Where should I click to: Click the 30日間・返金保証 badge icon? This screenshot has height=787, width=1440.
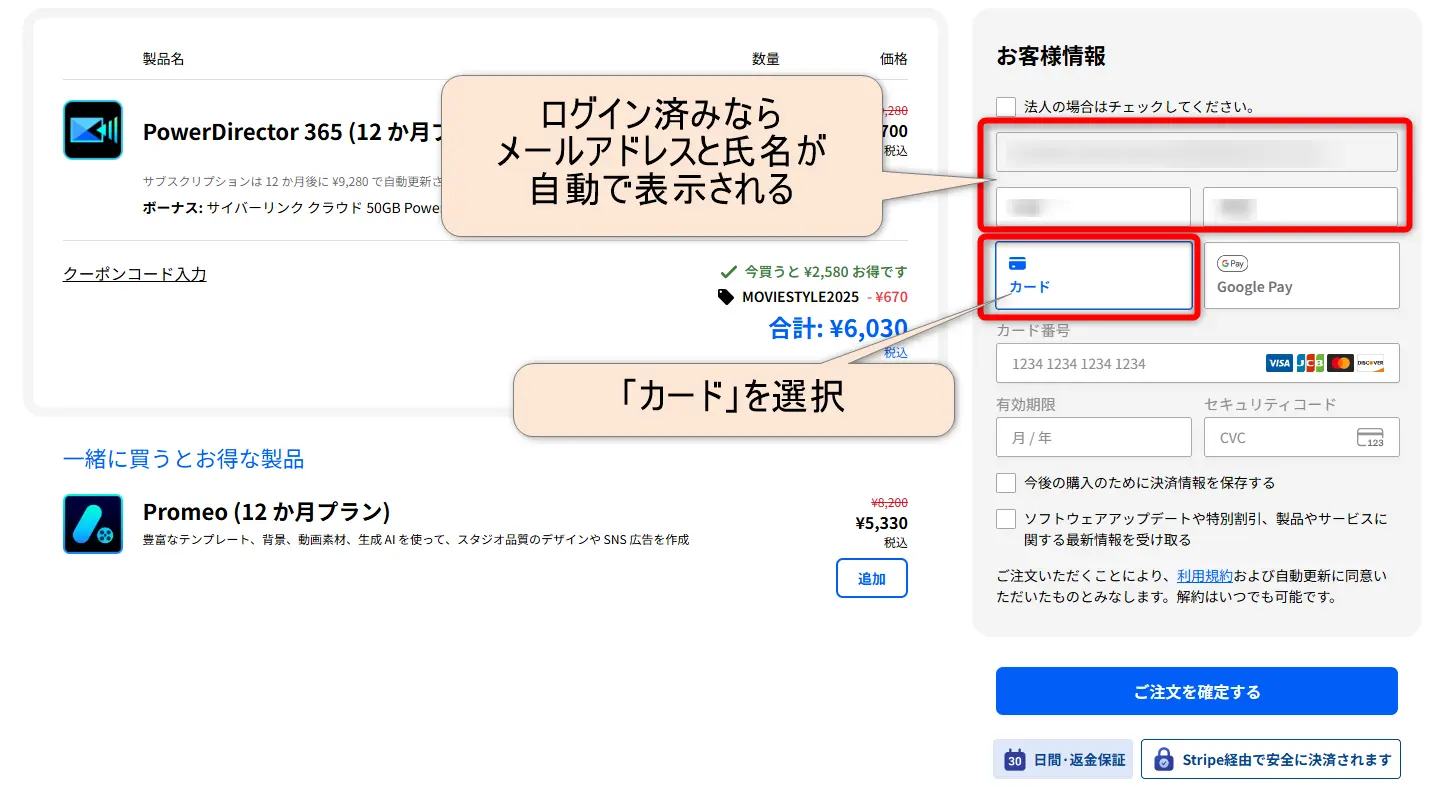coord(1013,759)
